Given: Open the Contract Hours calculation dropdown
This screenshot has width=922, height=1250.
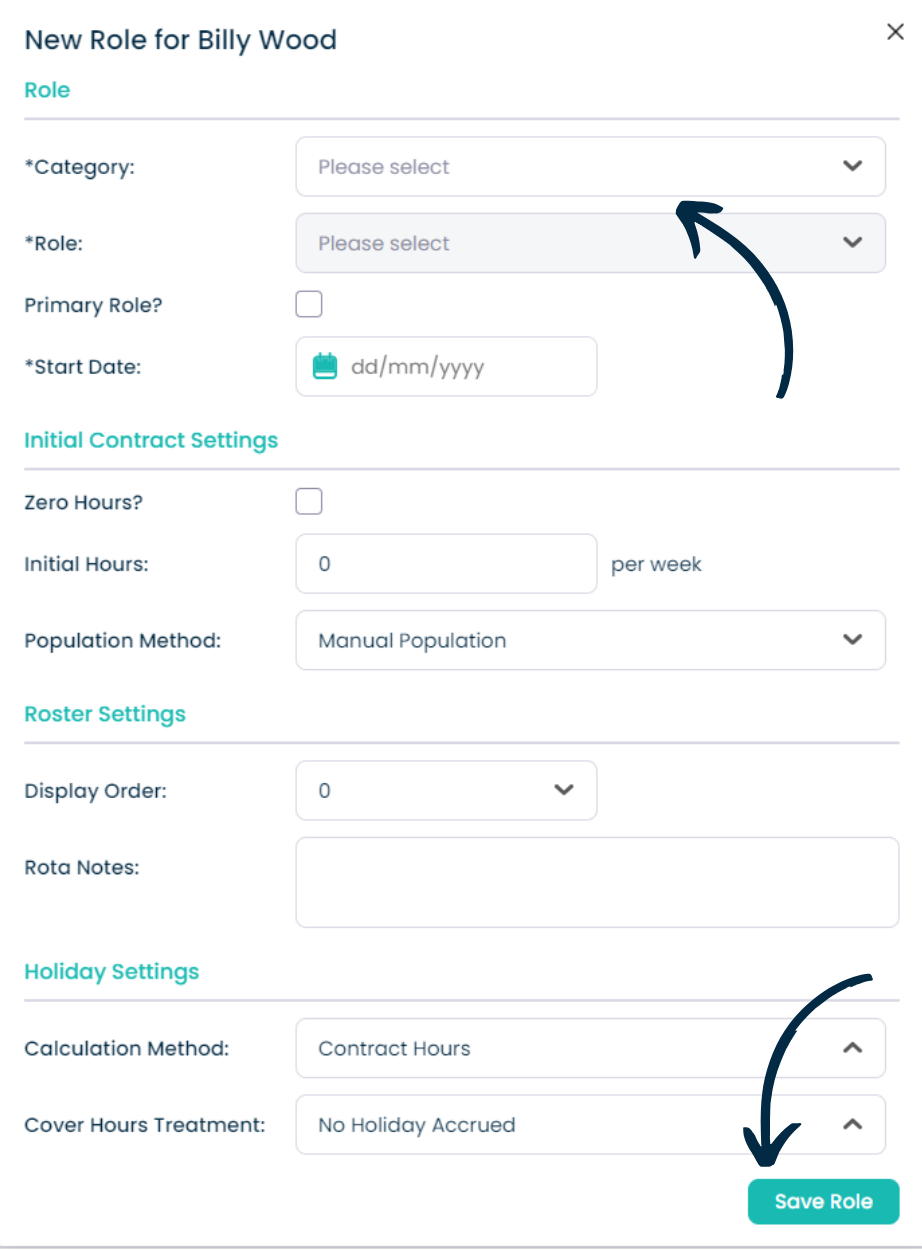Looking at the screenshot, I should pos(591,1048).
